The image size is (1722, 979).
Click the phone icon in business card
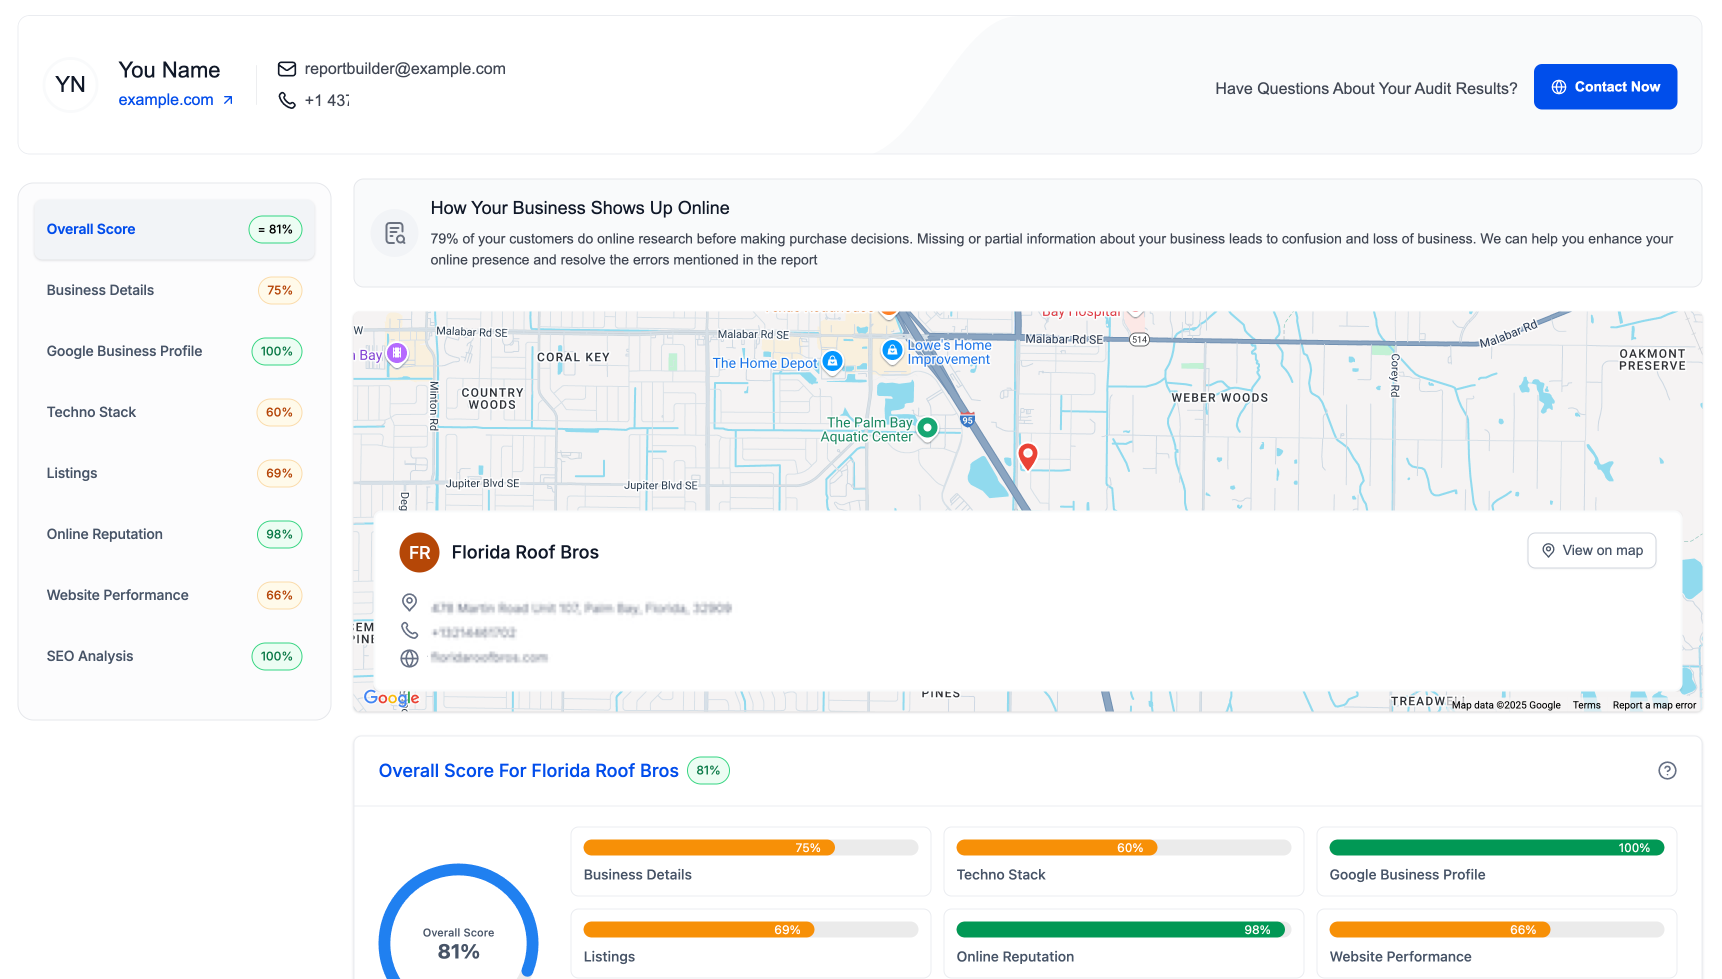pos(409,631)
